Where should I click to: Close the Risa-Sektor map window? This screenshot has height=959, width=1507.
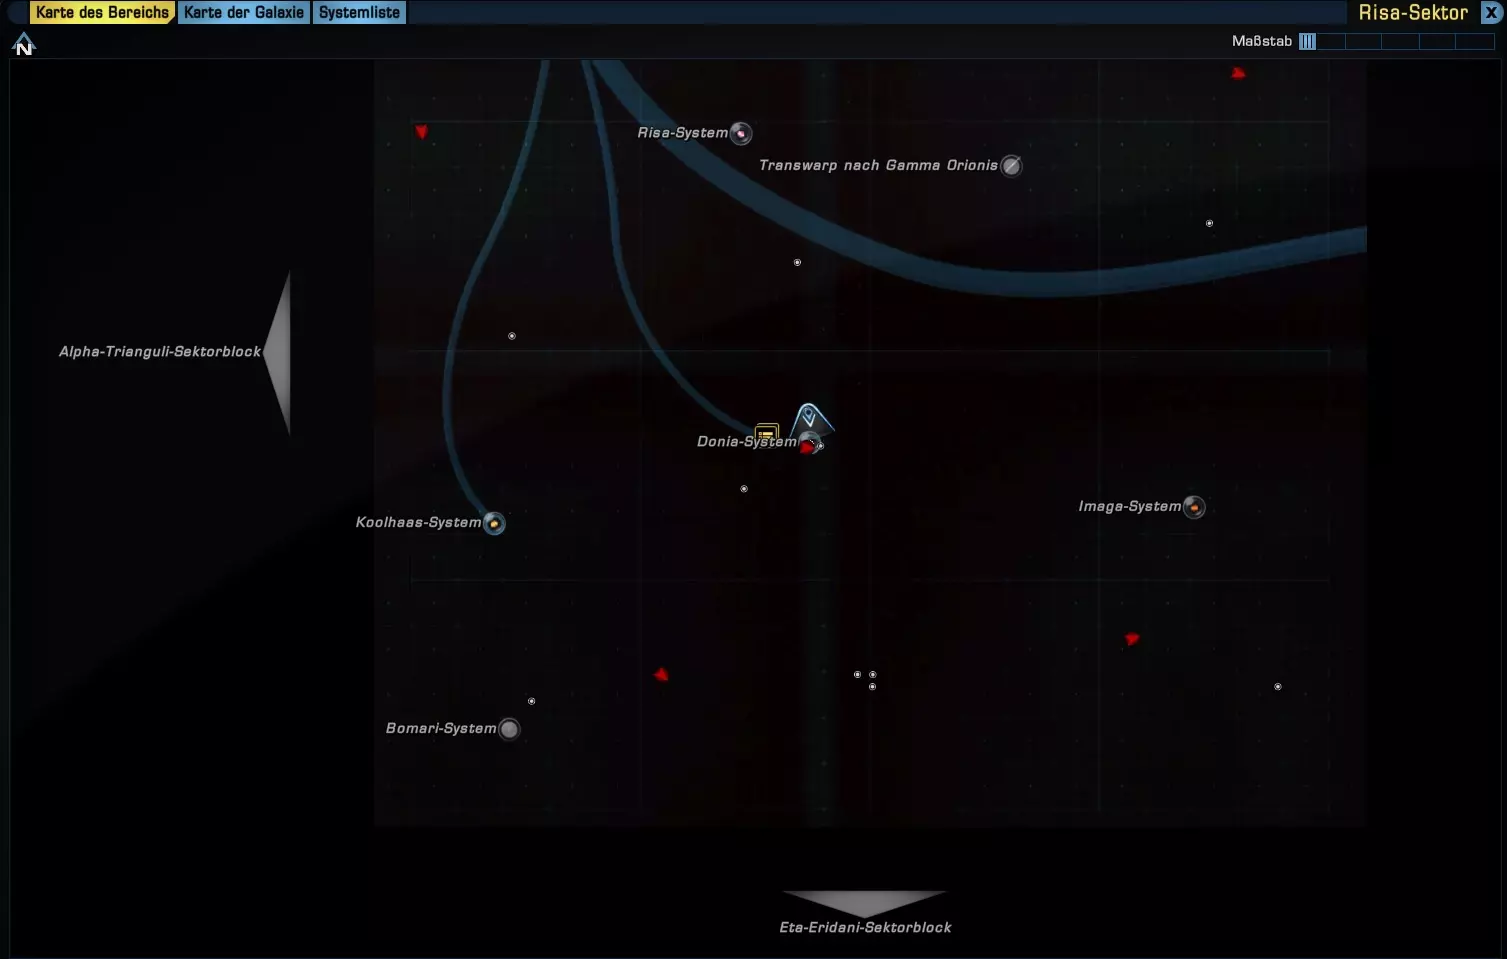click(x=1491, y=12)
